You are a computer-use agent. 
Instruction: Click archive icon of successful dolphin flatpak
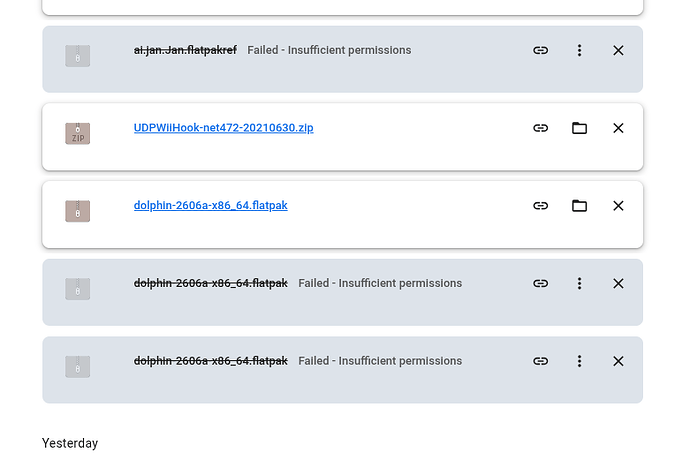[x=77, y=211]
